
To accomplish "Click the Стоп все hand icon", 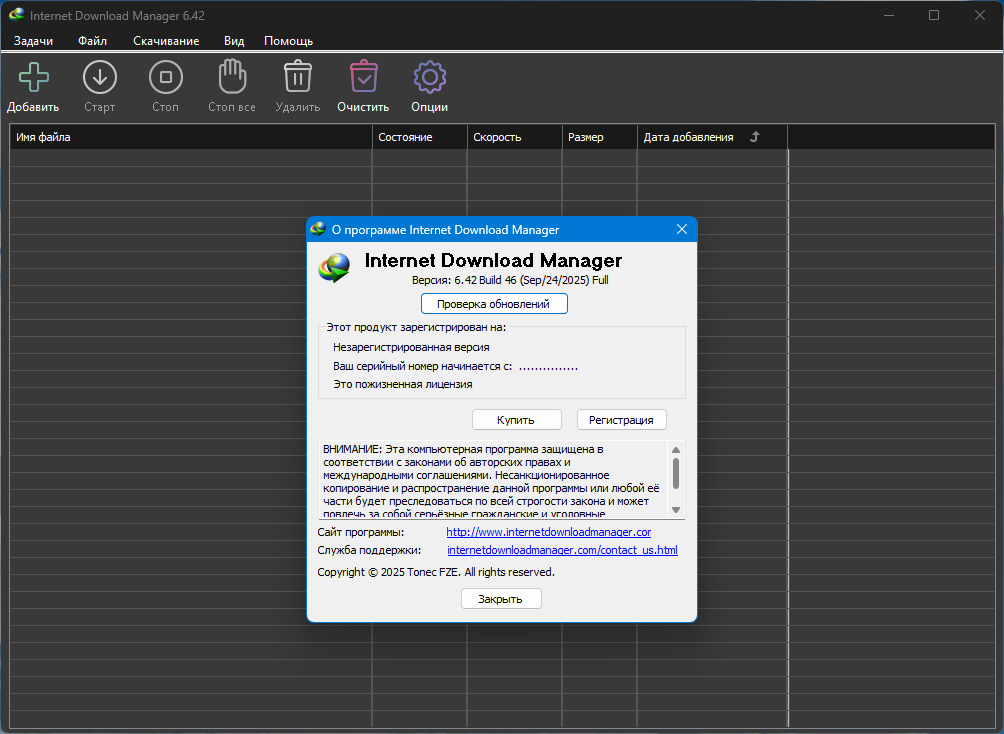I will [x=232, y=77].
